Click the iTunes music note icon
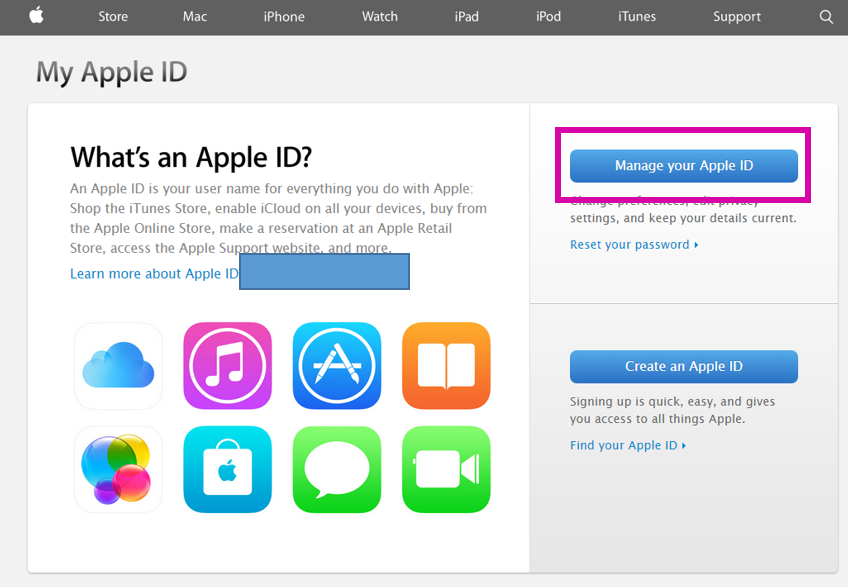Image resolution: width=848 pixels, height=587 pixels. pos(228,366)
